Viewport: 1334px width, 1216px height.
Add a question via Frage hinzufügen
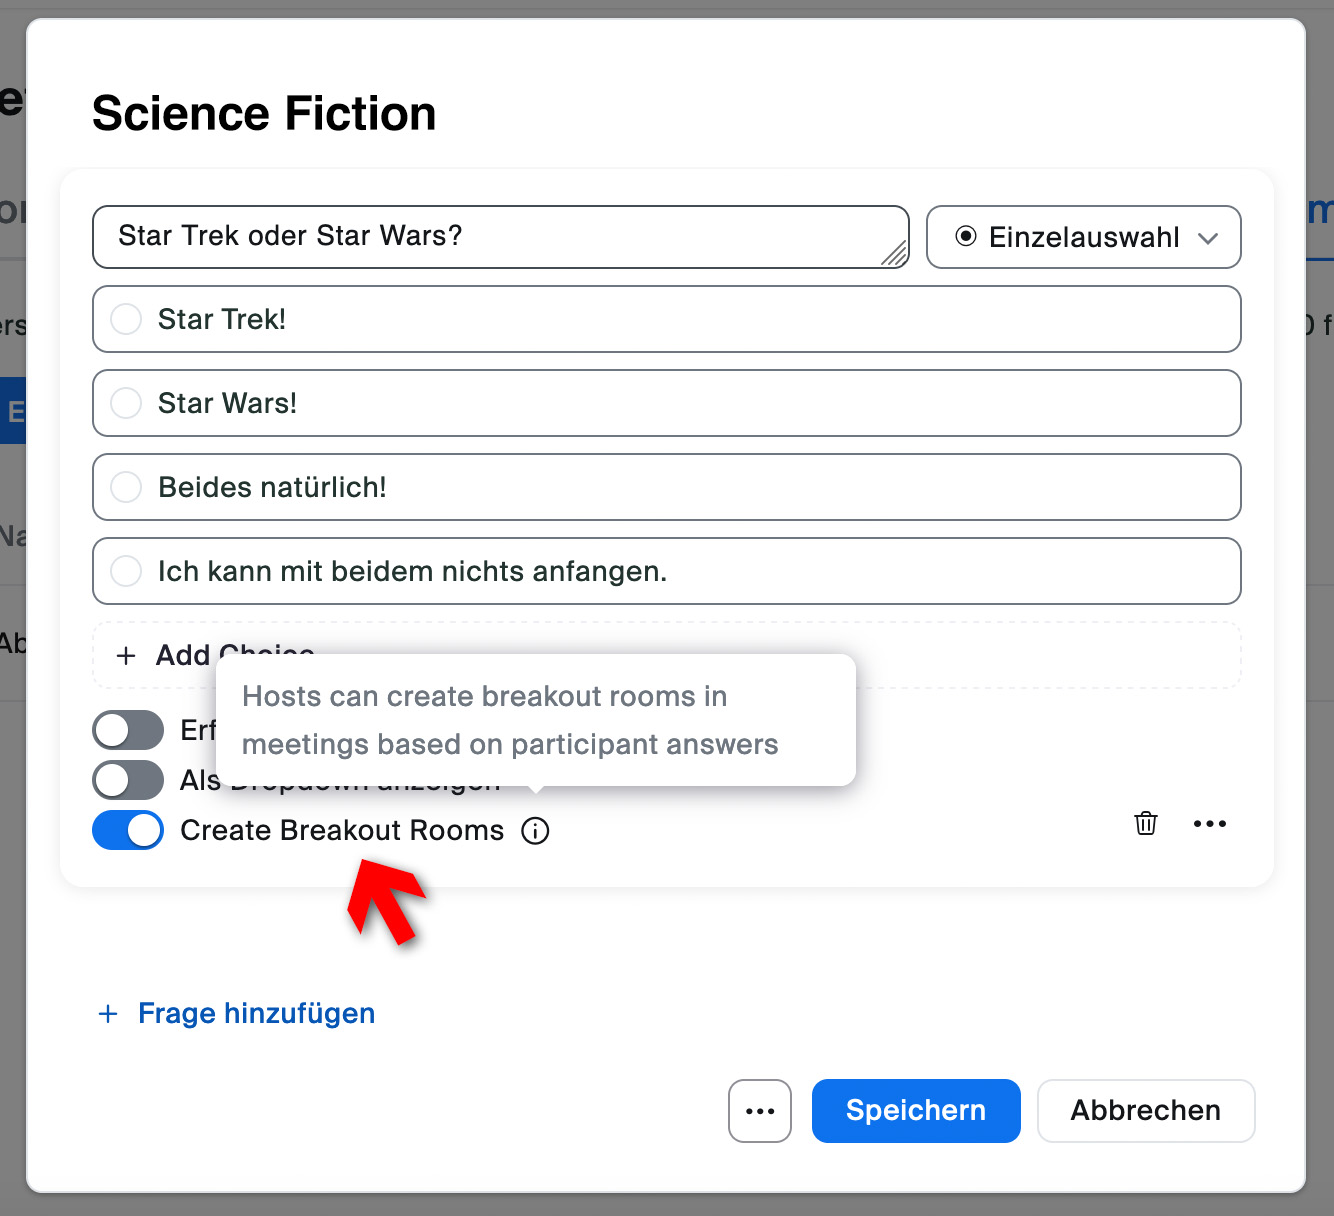(x=256, y=1014)
